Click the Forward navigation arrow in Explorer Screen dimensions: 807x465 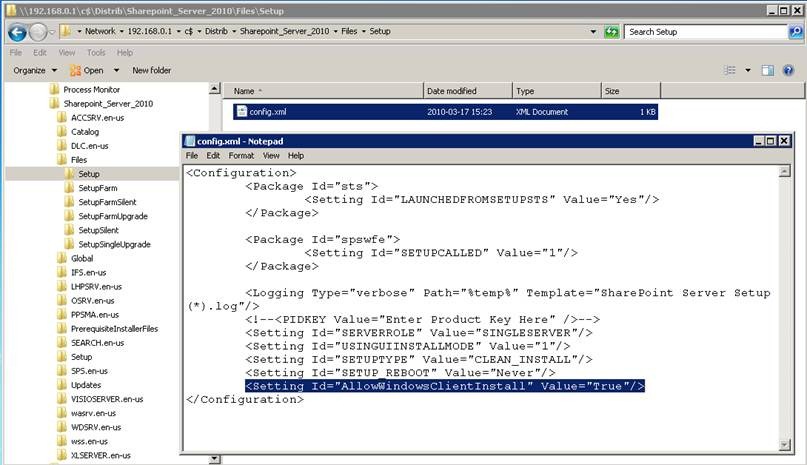click(x=38, y=32)
